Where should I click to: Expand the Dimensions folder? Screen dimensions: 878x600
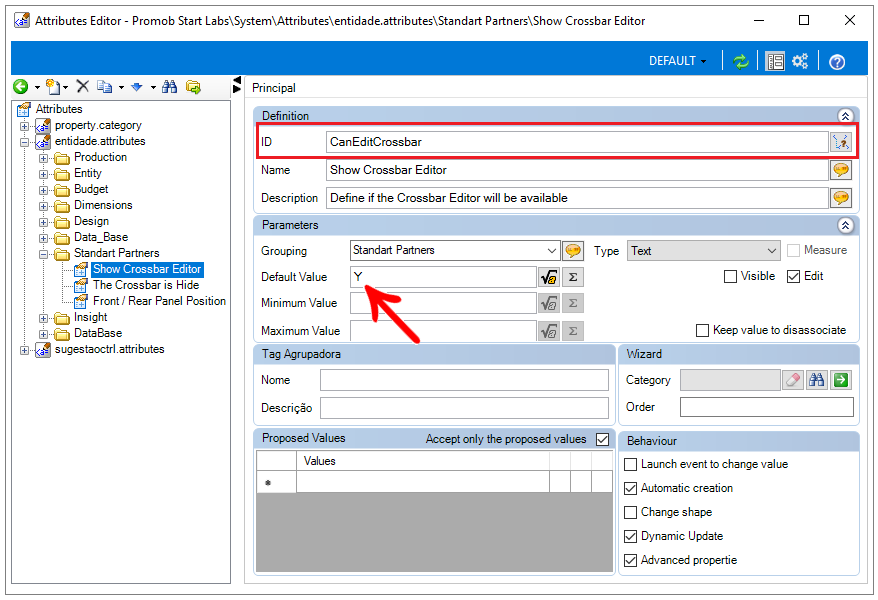[x=43, y=207]
